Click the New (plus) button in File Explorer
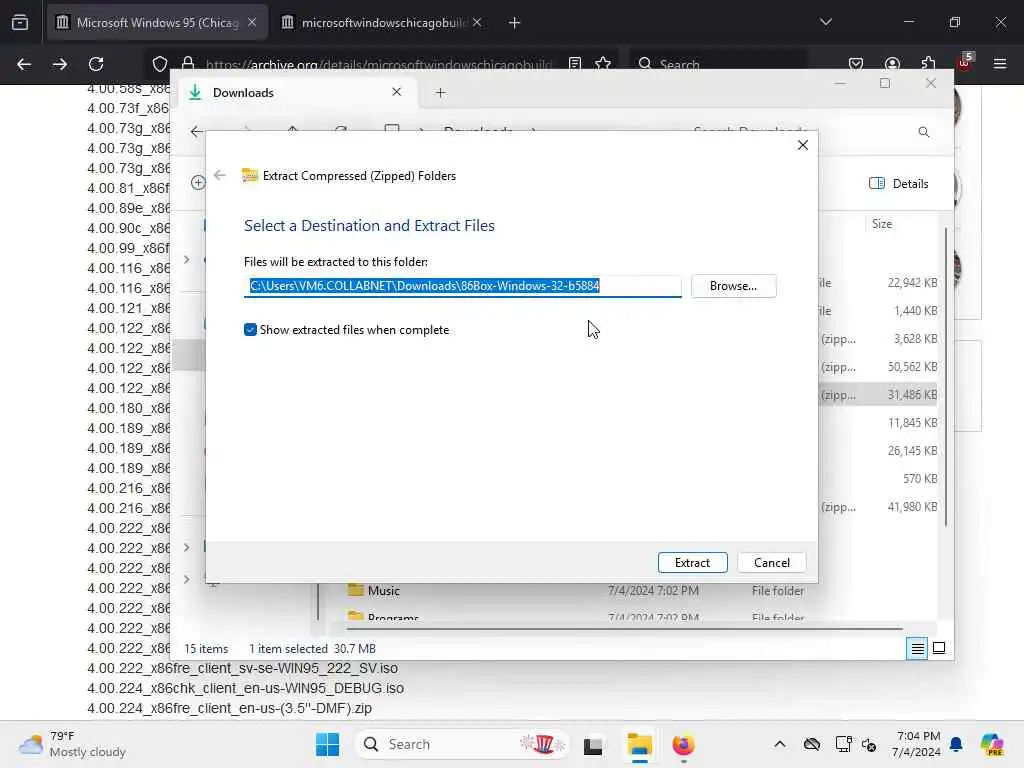This screenshot has height=768, width=1024. pos(197,183)
